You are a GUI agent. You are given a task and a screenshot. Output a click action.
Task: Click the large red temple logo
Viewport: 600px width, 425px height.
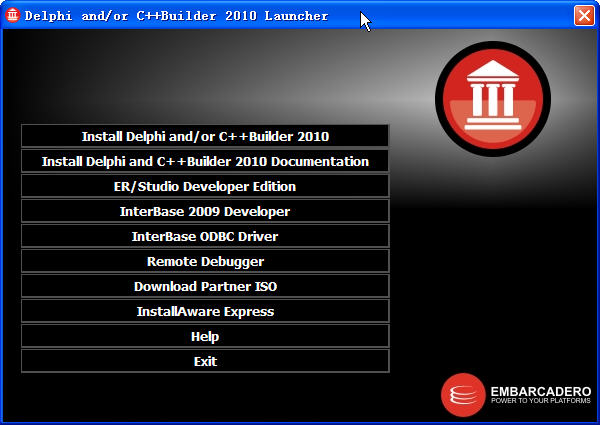(x=493, y=99)
